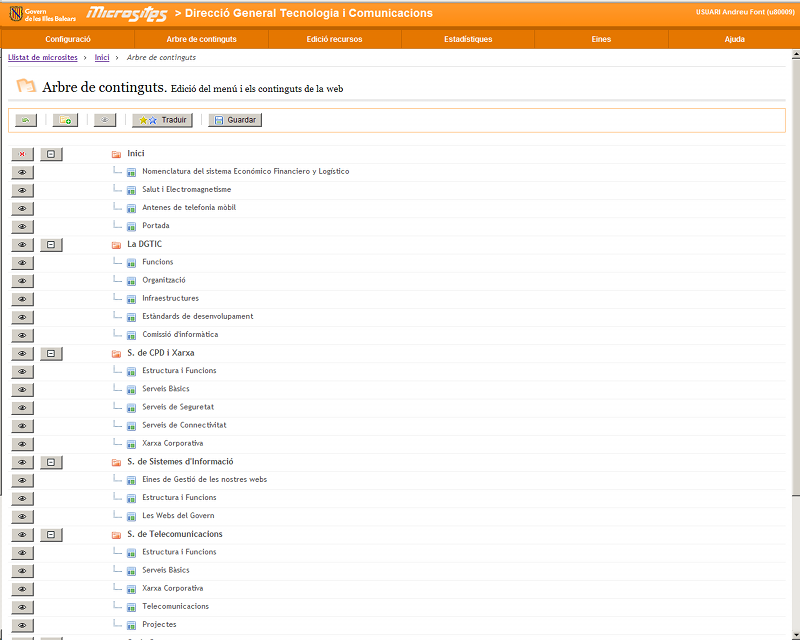Click the Govern de les Illes Balears logo
The image size is (800, 640).
pos(42,14)
